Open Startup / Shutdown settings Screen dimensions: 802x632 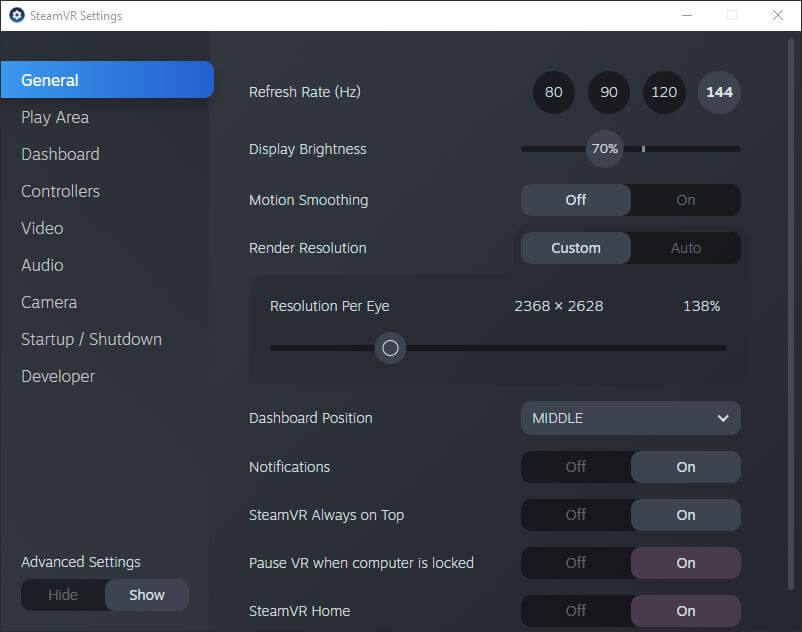click(x=92, y=340)
